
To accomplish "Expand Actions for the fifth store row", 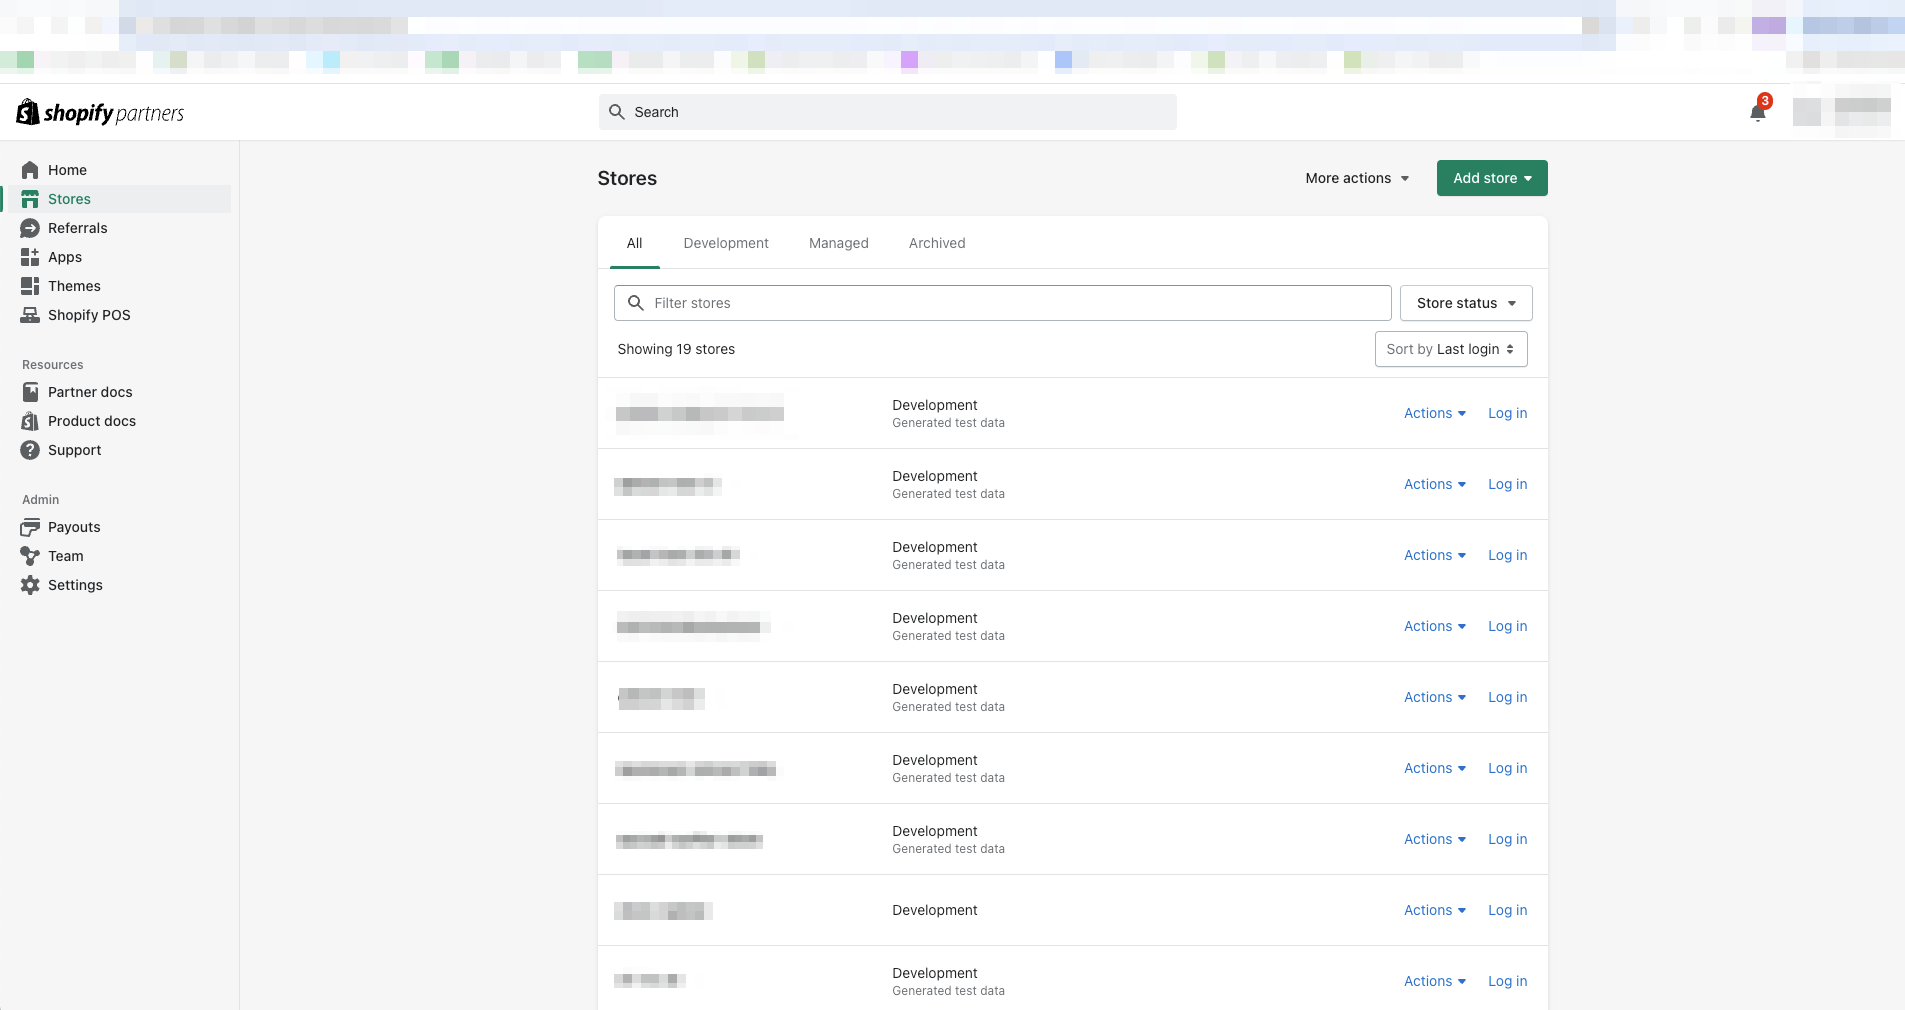I will tap(1435, 697).
